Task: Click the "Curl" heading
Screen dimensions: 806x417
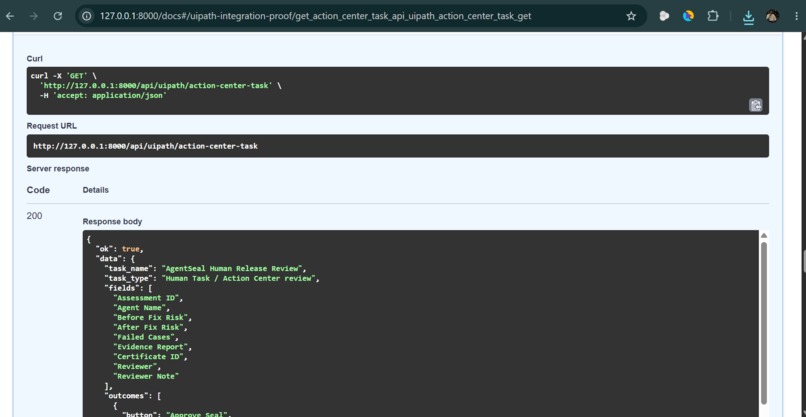Action: coord(34,59)
